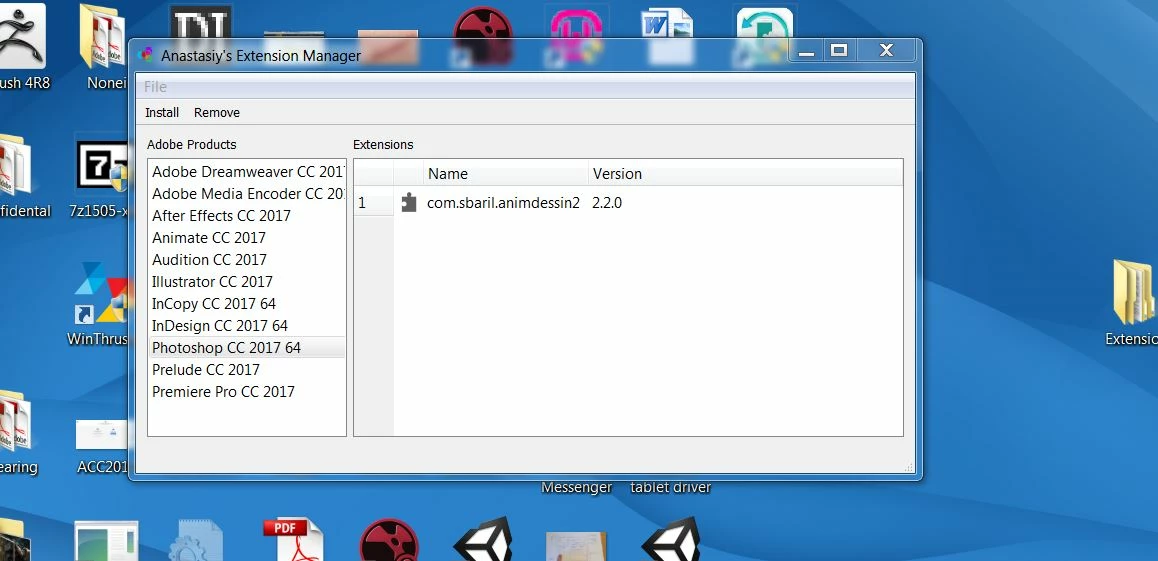Screen dimensions: 1158x561
Task: Select Illustrator CC 2017
Action: pyautogui.click(x=247, y=282)
